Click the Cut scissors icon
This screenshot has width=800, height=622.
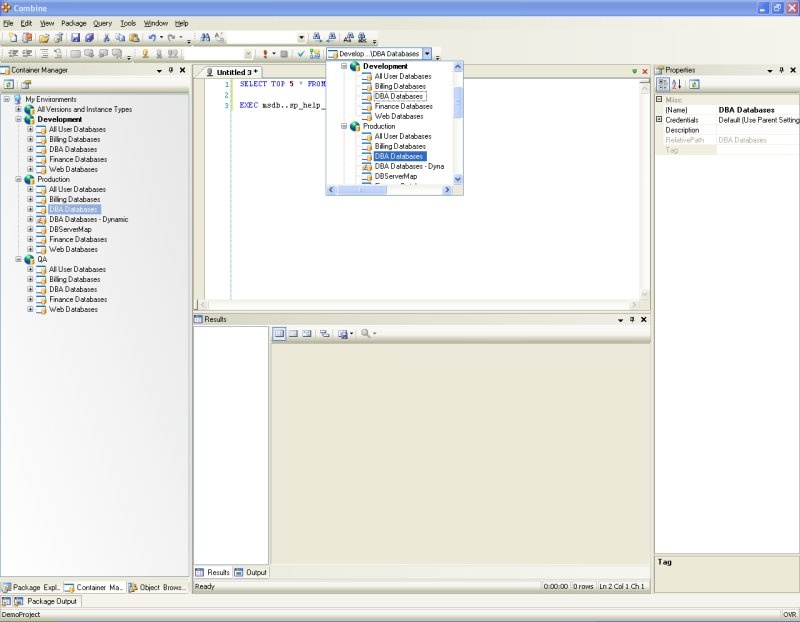pyautogui.click(x=106, y=38)
